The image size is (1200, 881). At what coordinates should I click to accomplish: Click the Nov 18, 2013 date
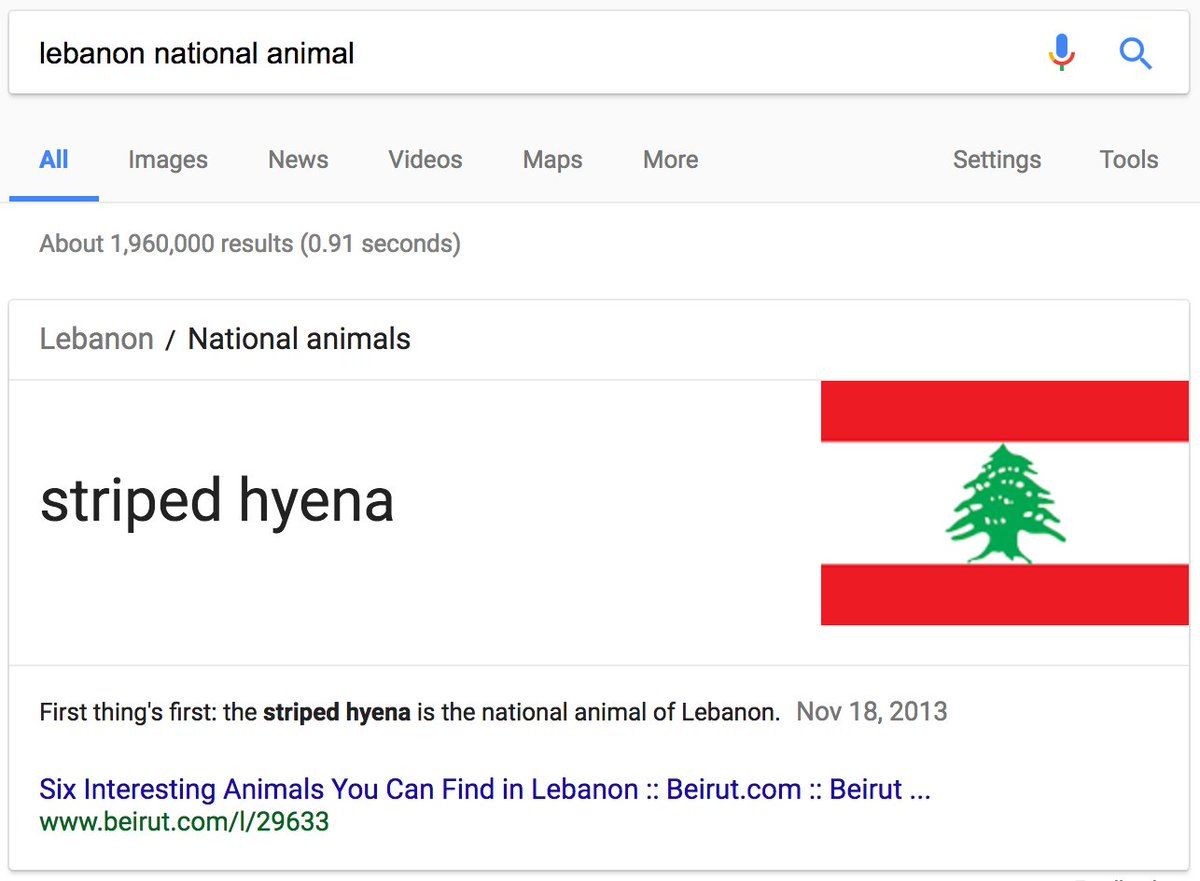(x=871, y=712)
